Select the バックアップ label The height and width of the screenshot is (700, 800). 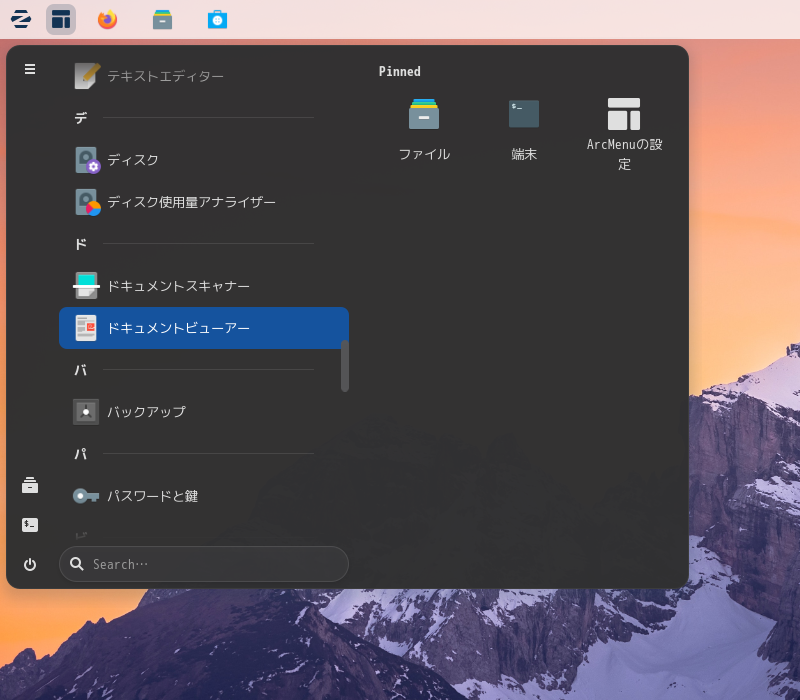click(x=146, y=412)
